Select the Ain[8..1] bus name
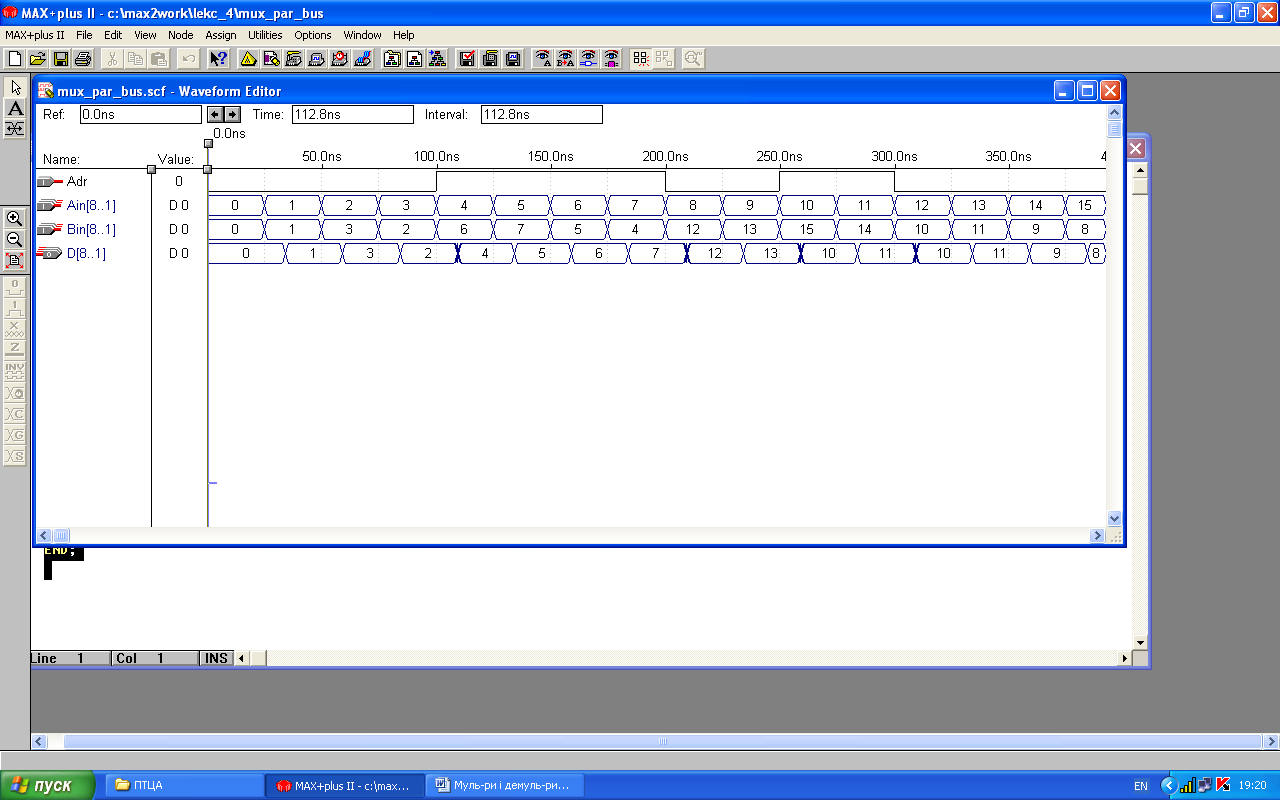 (91, 206)
